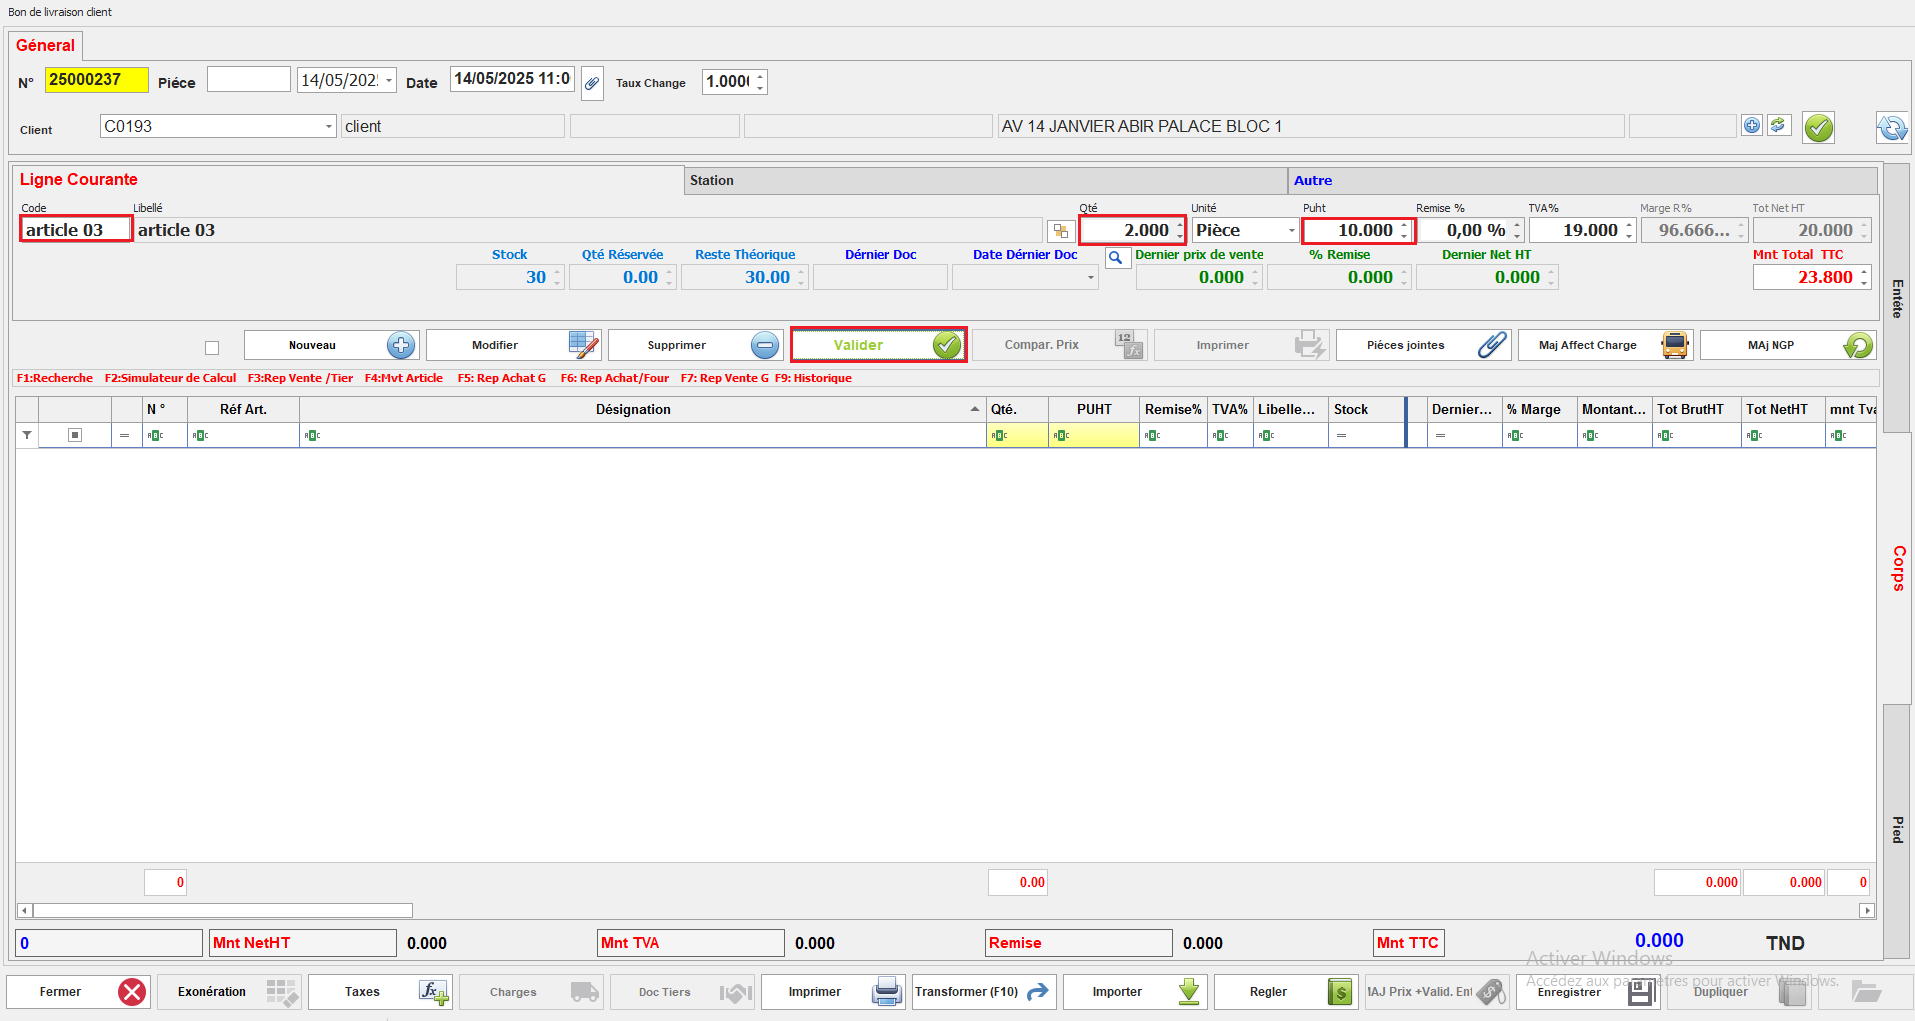Toggle the checkbox left of Nouveau button
The image size is (1915, 1021).
212,348
